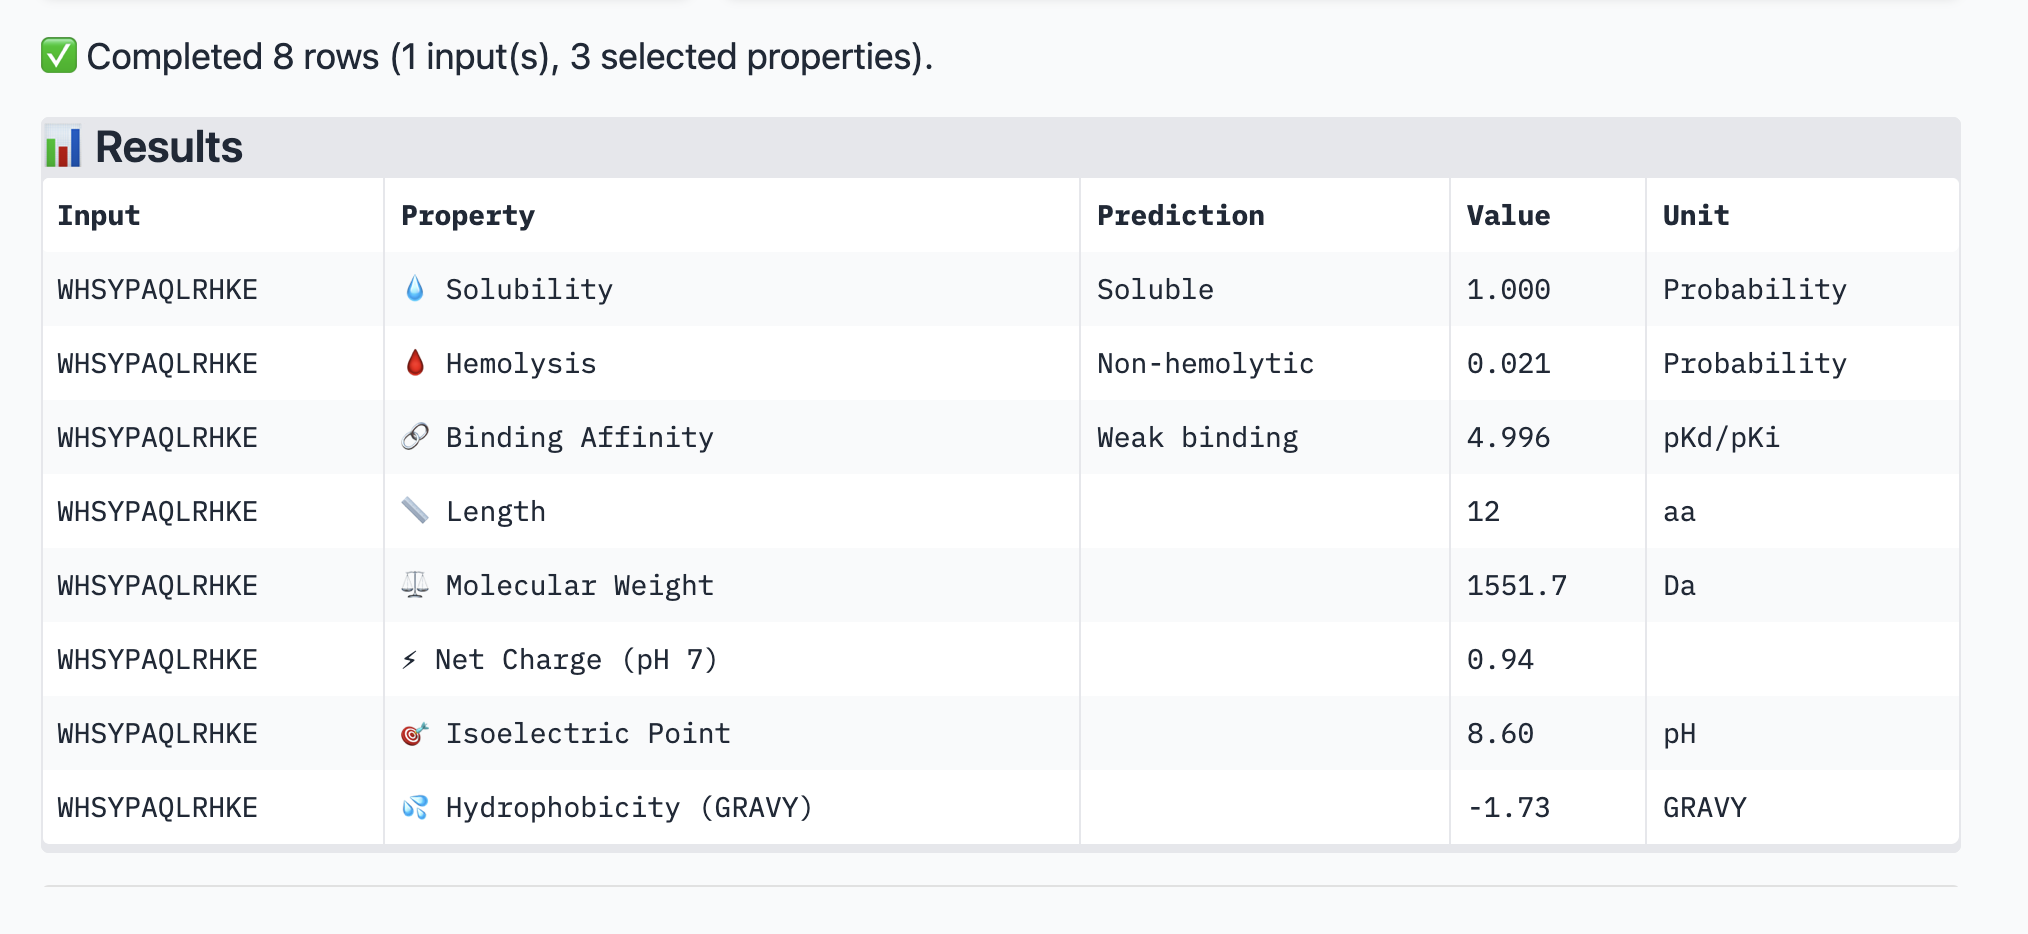Click the bar chart icon beside Results
The height and width of the screenshot is (934, 2028).
pos(63,147)
